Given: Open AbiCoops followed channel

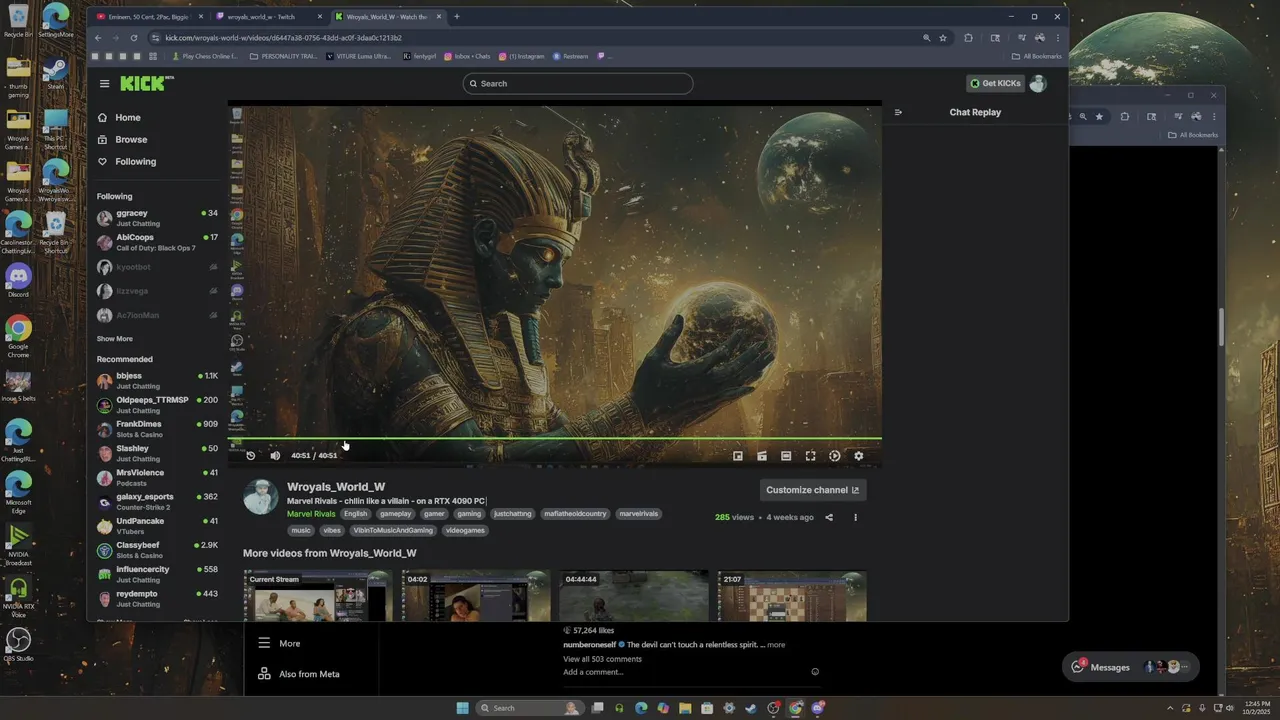Looking at the screenshot, I should click(158, 242).
